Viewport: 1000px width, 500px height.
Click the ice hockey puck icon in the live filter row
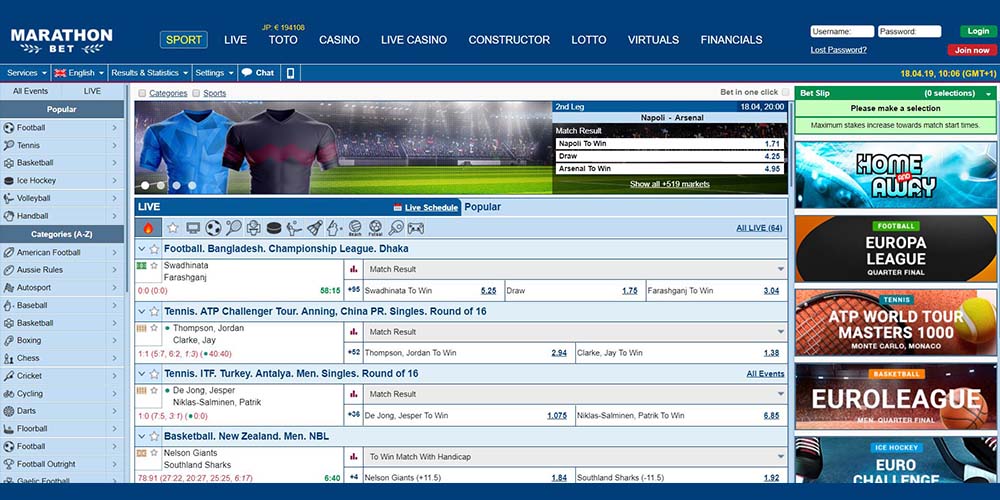[273, 228]
